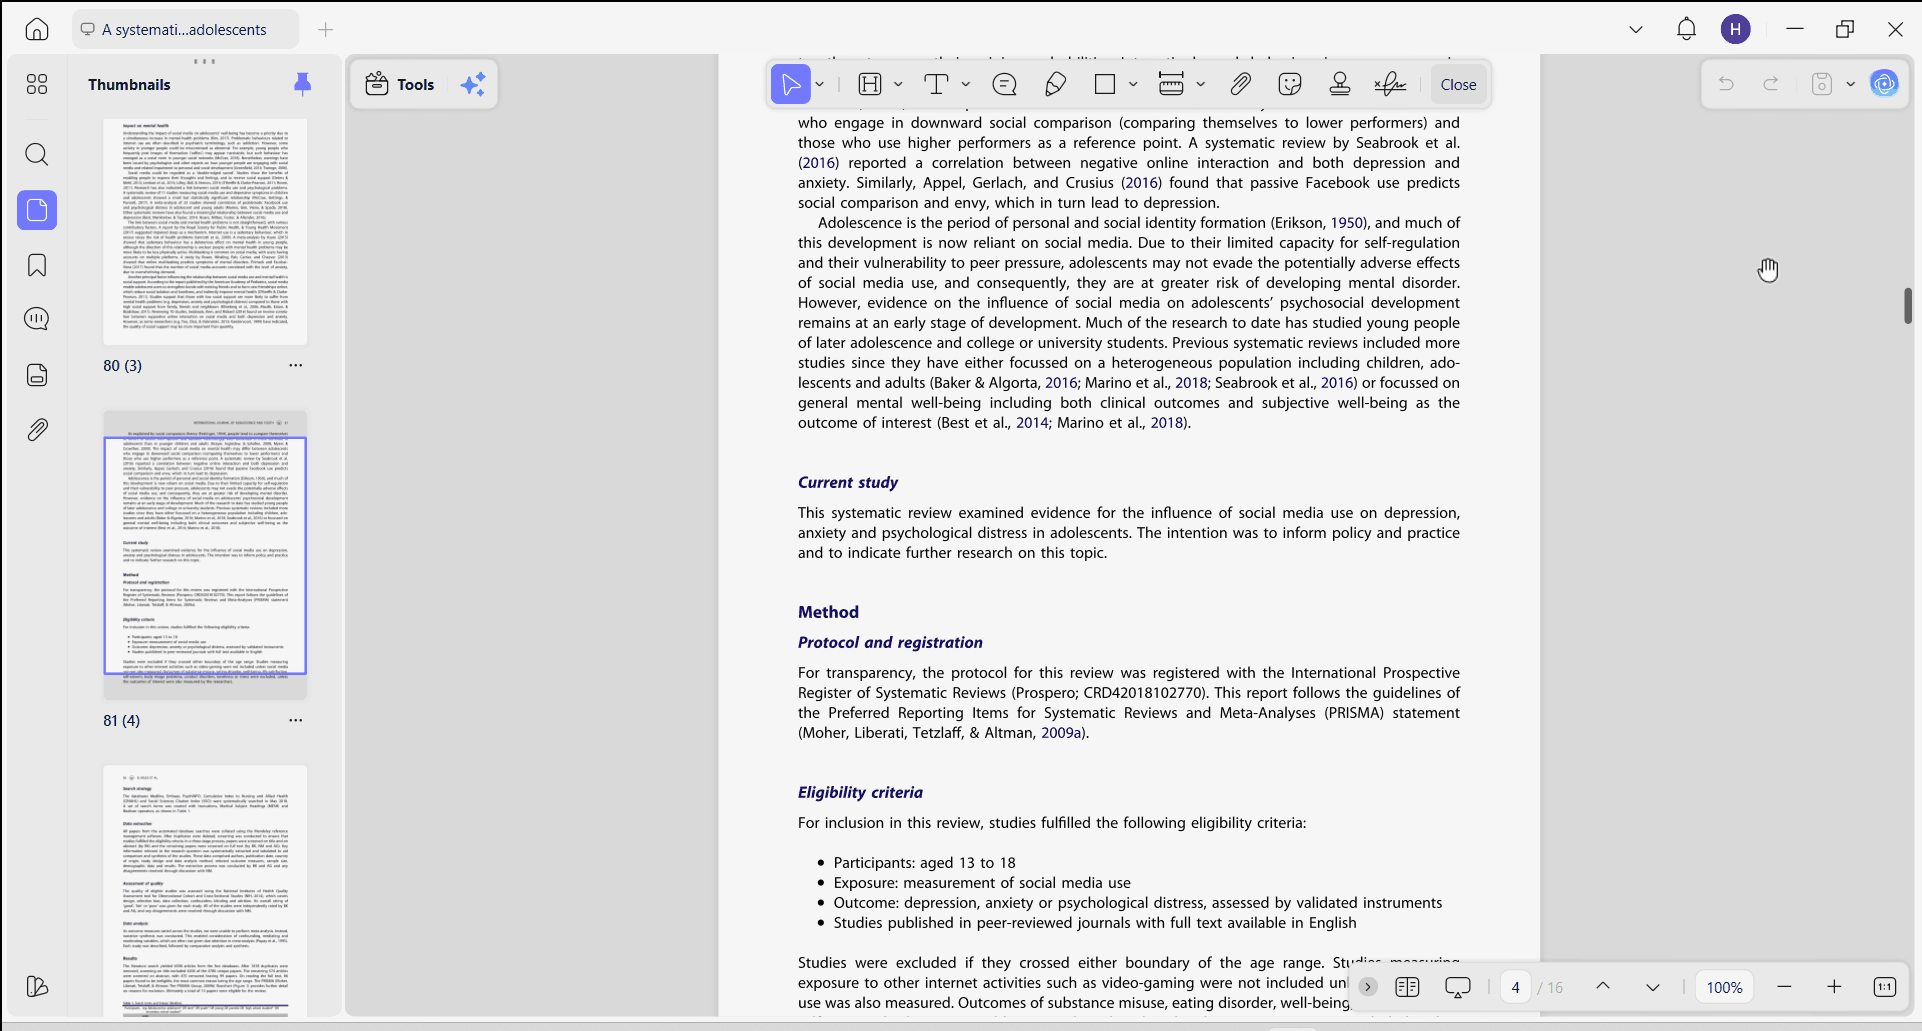This screenshot has height=1031, width=1922.
Task: Go to previous page arrow
Action: 1603,987
